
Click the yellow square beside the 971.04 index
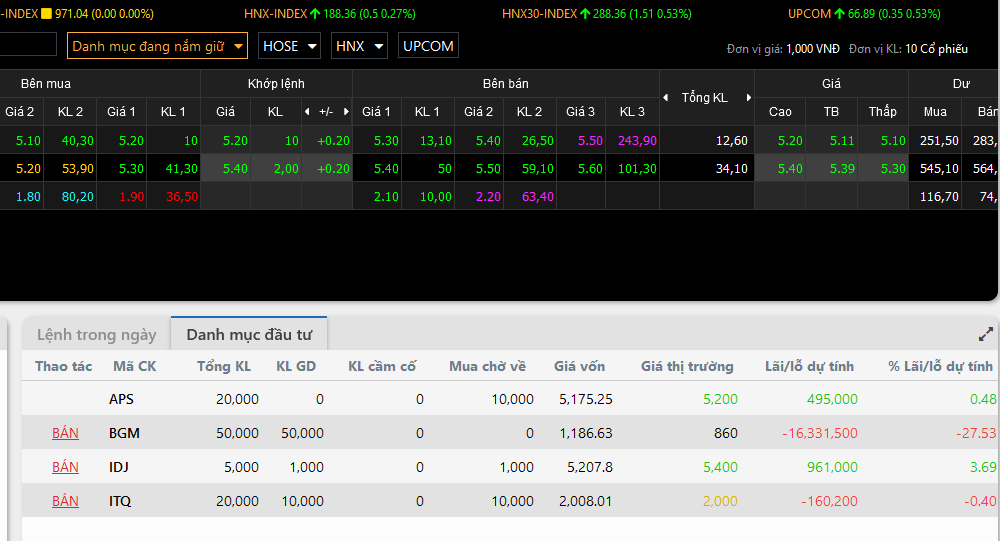coord(47,13)
